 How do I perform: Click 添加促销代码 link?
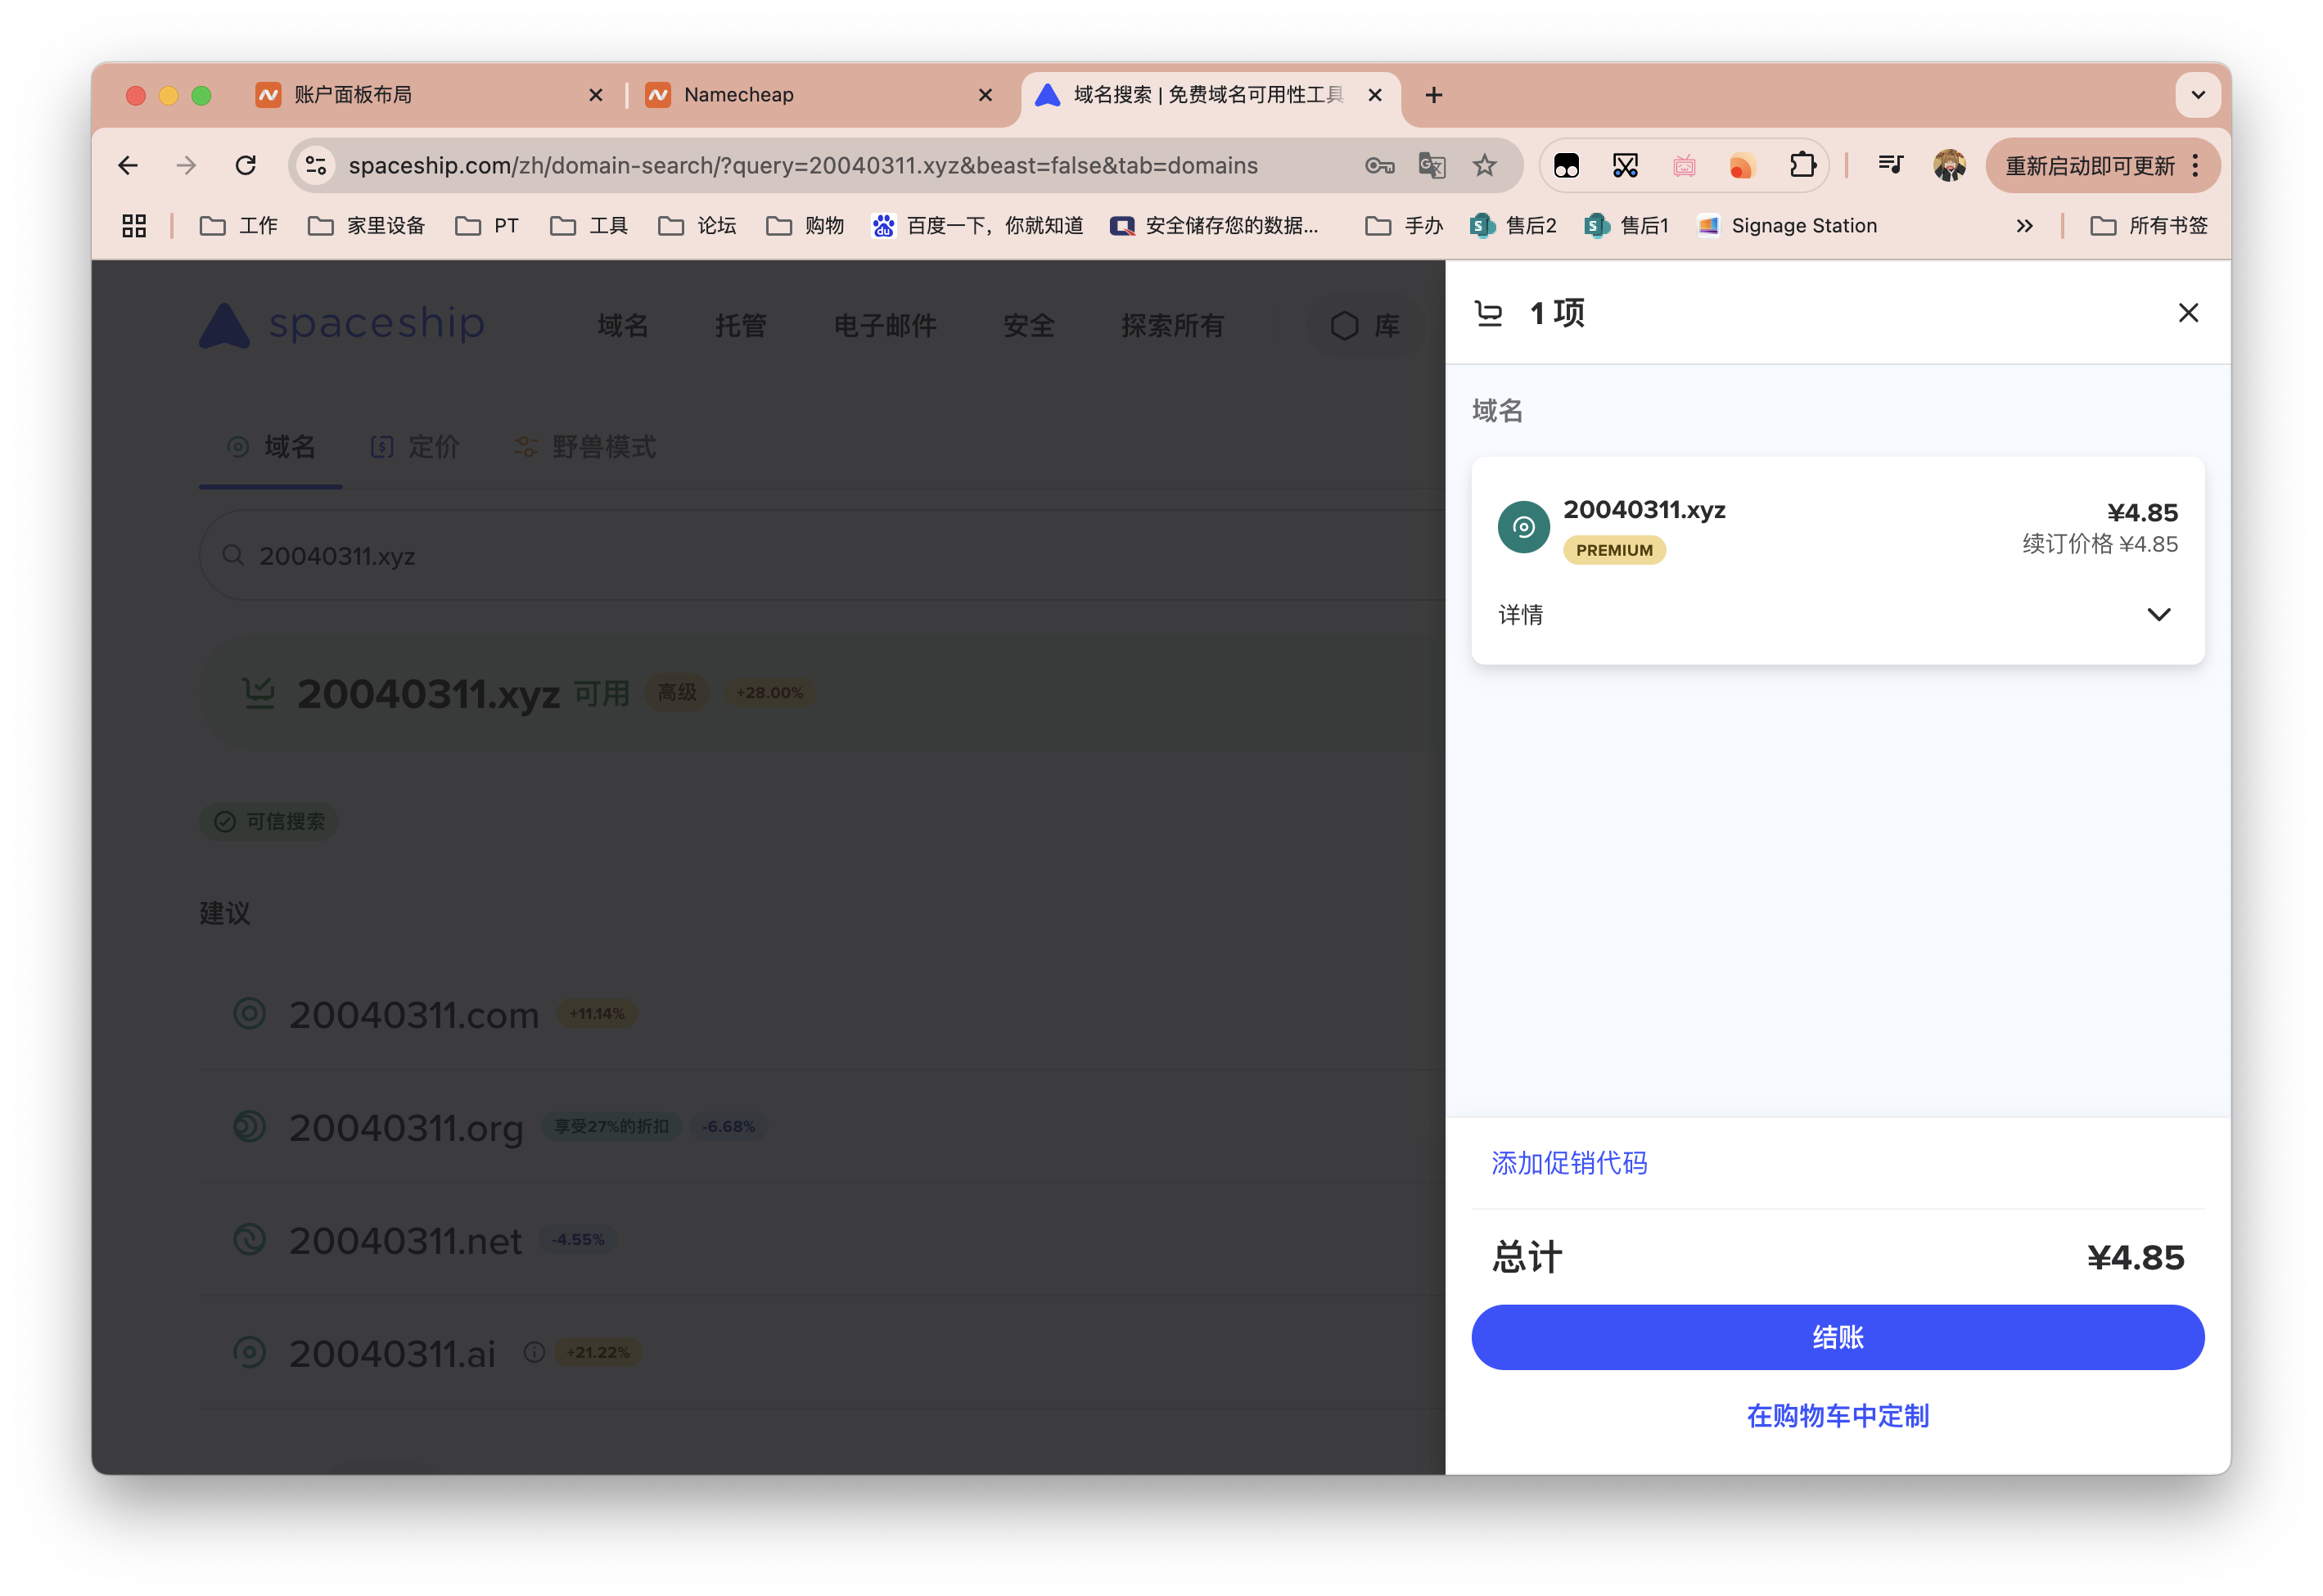[1569, 1163]
